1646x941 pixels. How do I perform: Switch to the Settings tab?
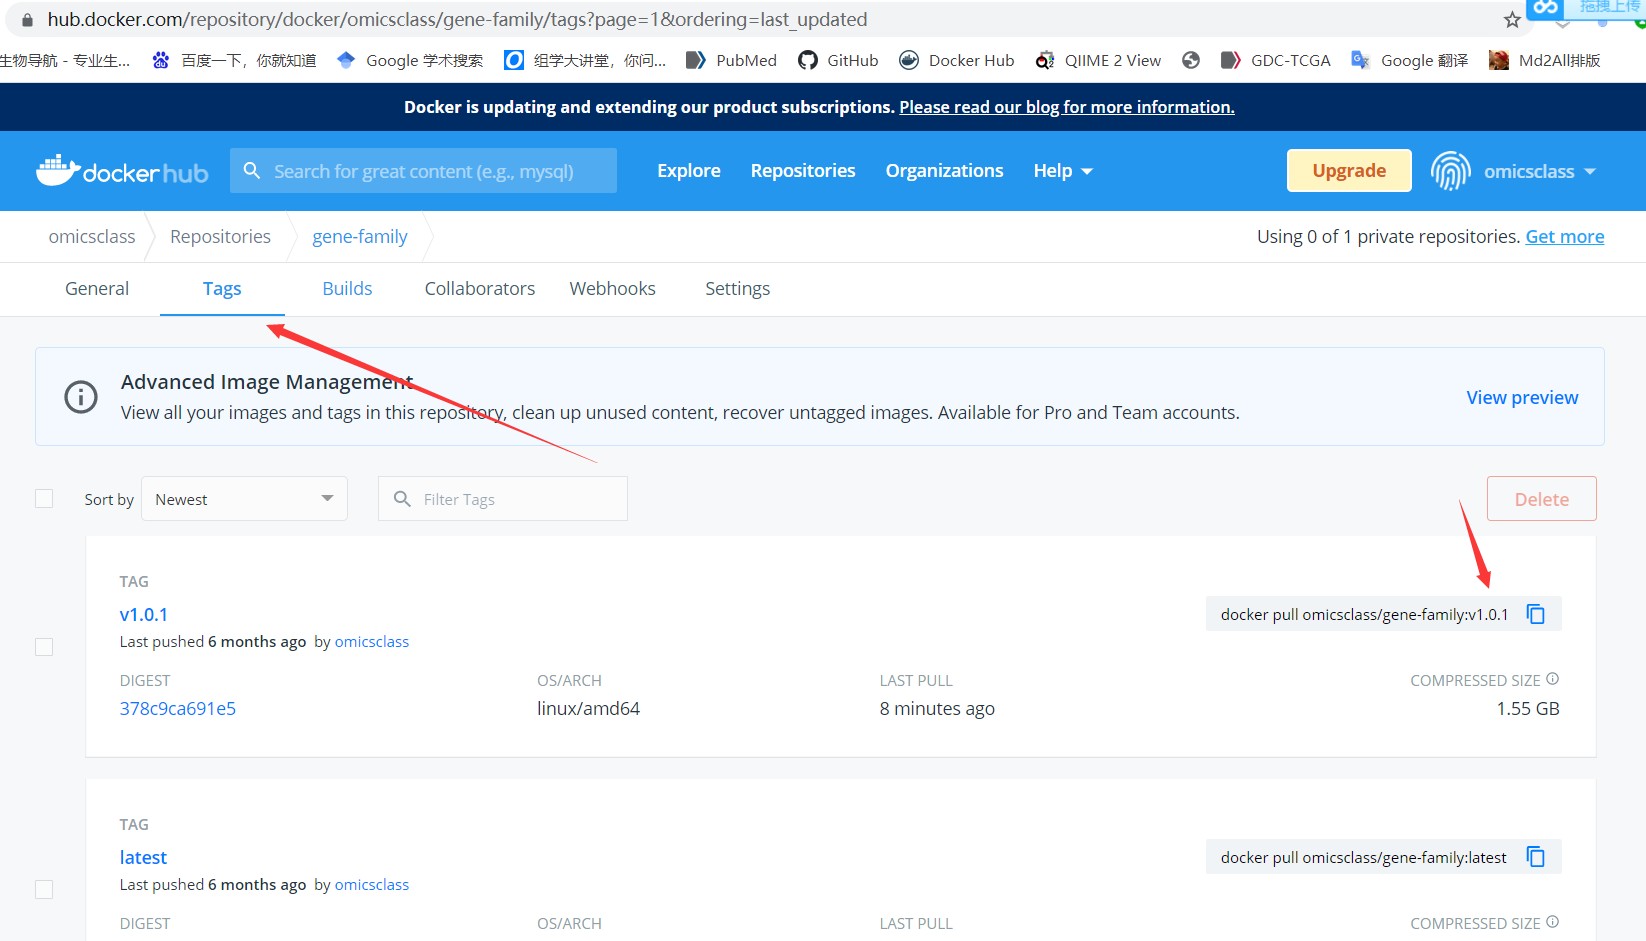[738, 288]
